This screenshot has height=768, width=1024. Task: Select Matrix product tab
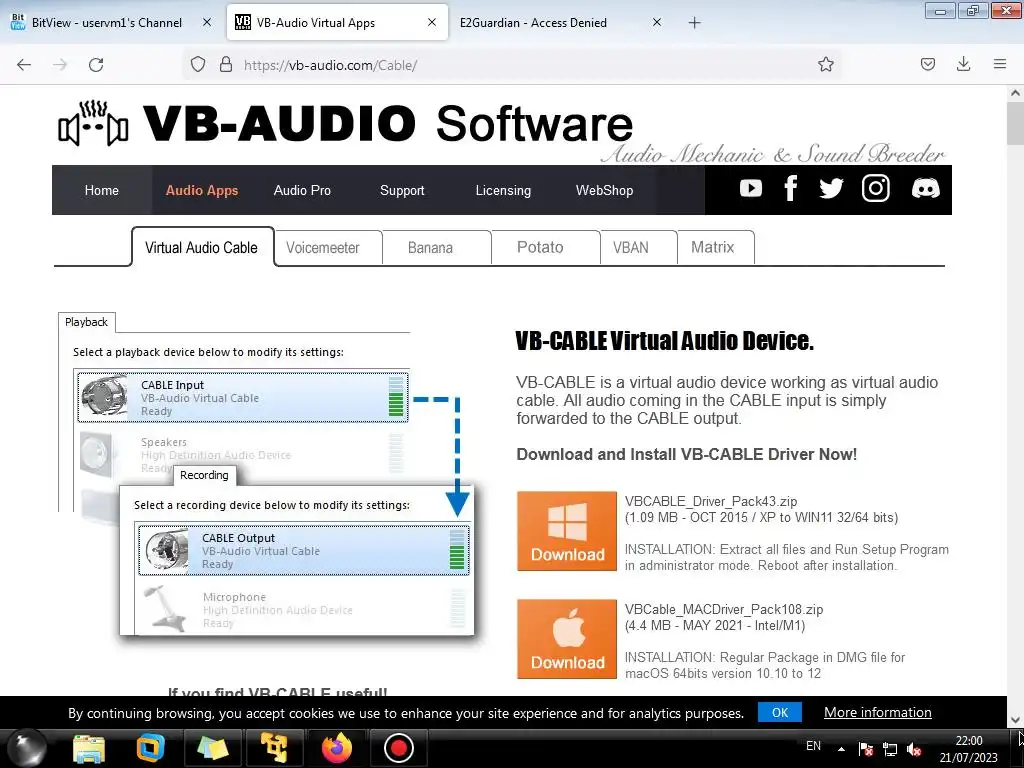click(x=712, y=248)
